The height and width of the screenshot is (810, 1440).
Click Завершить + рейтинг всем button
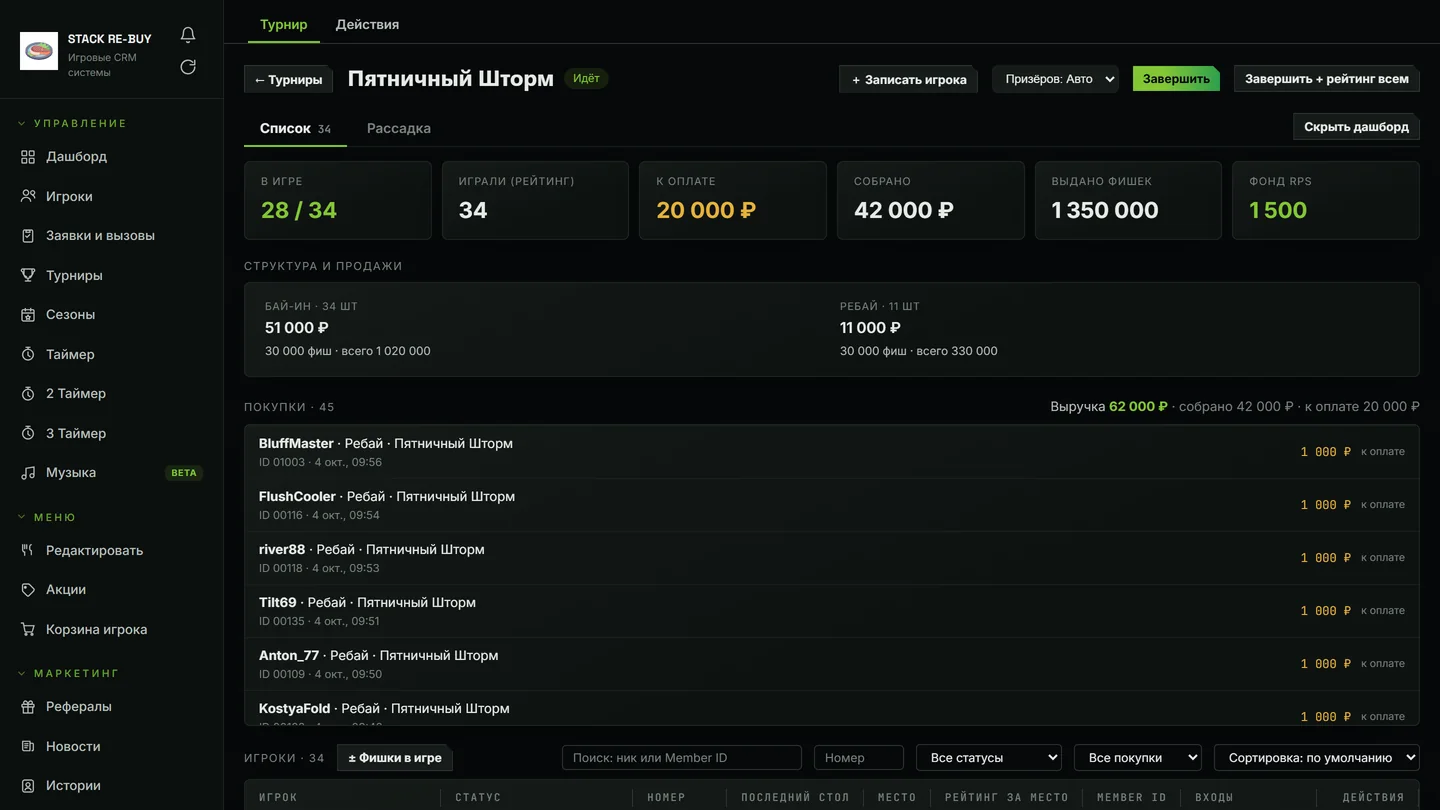point(1327,79)
